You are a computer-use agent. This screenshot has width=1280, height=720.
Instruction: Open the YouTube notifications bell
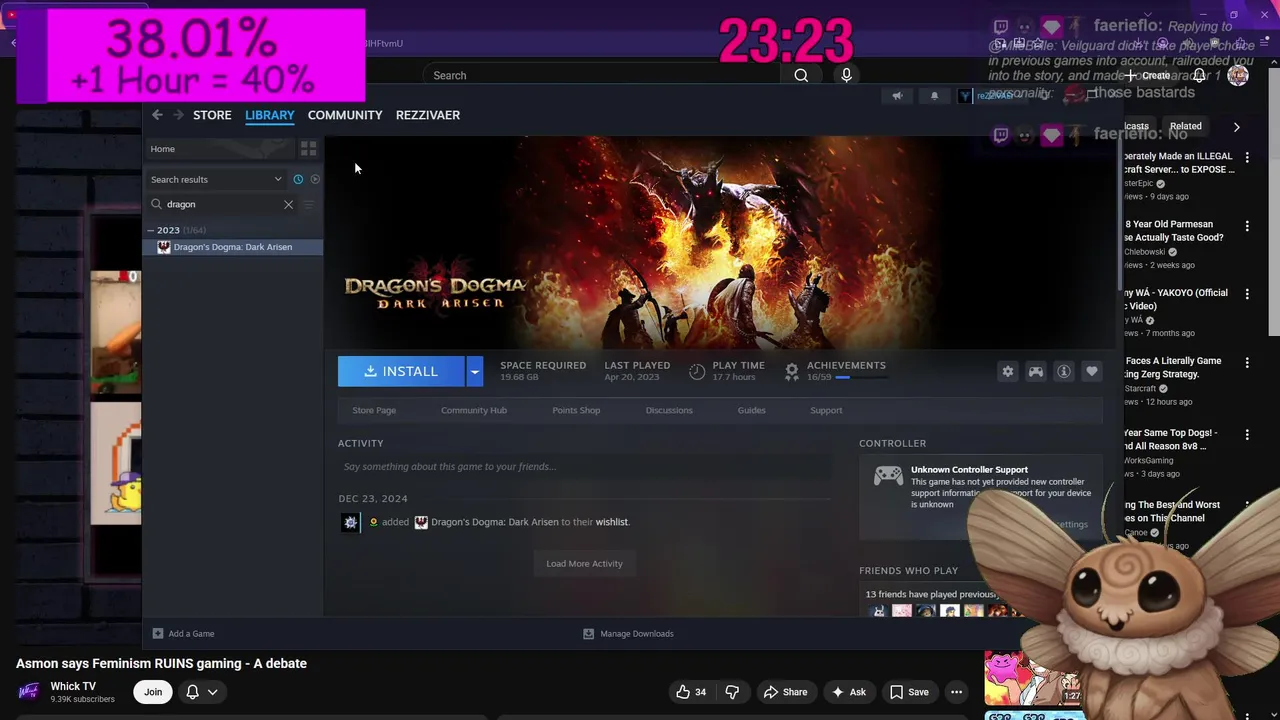[1199, 76]
